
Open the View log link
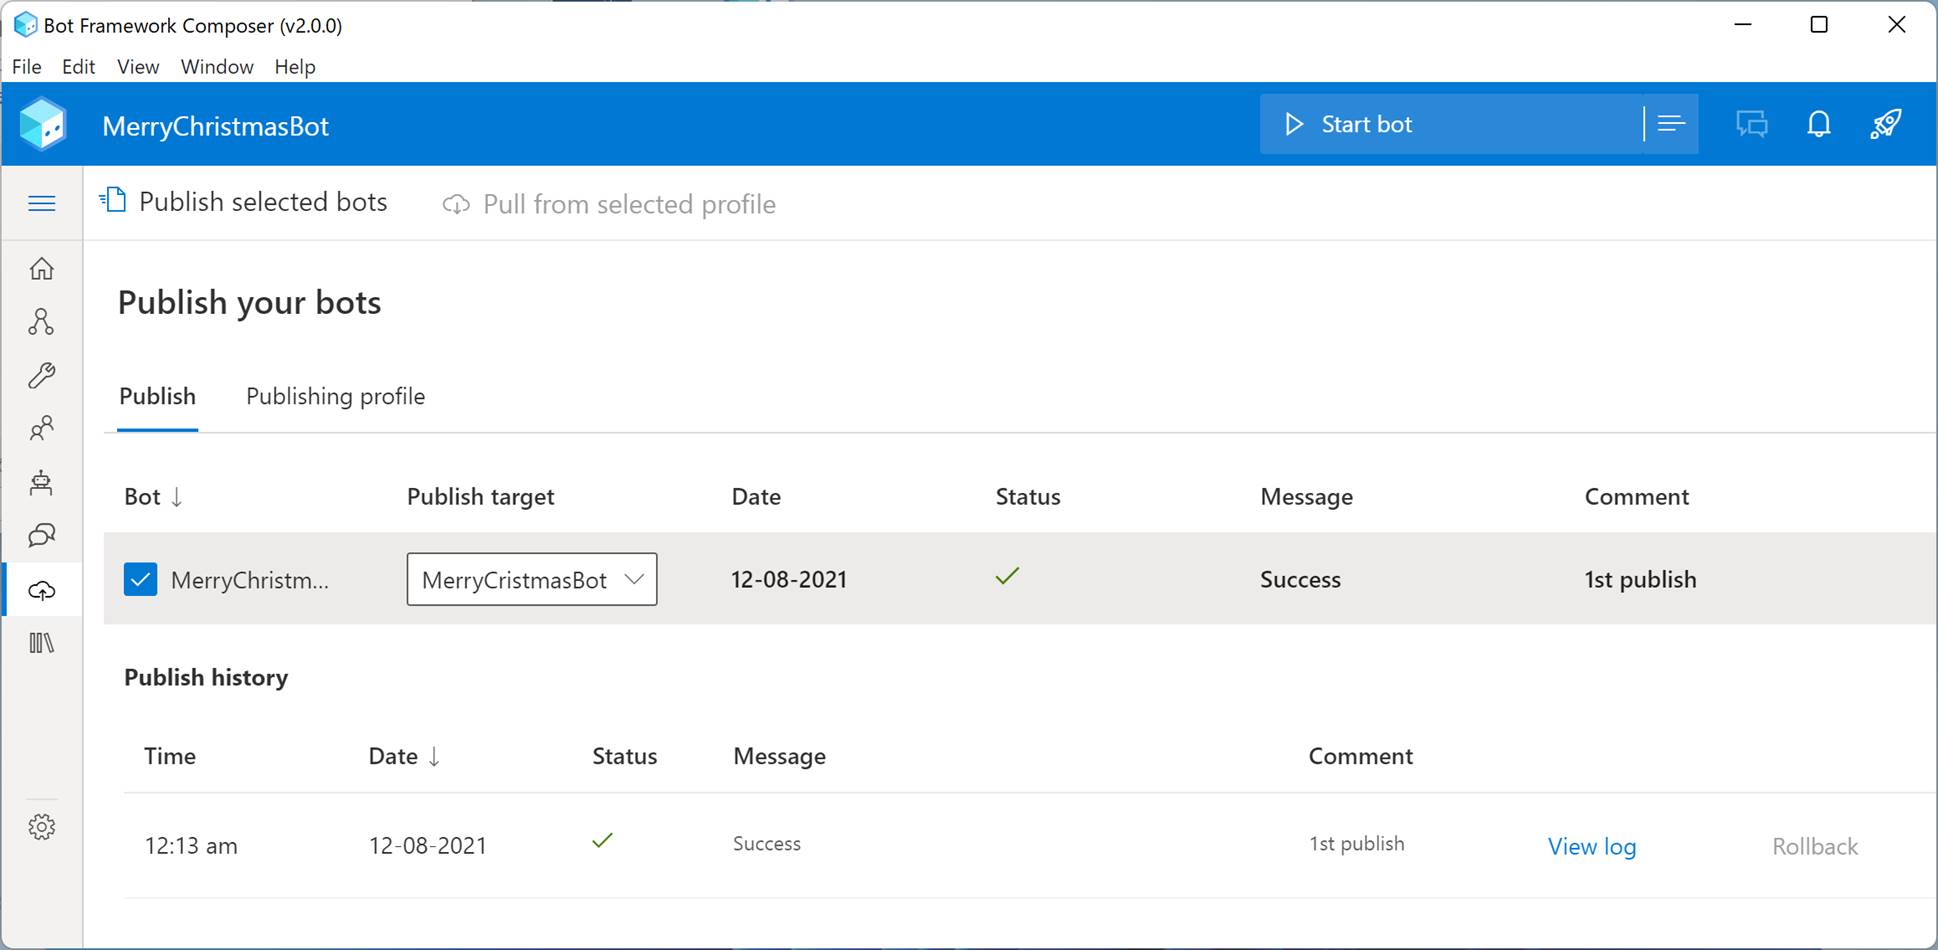click(1591, 846)
